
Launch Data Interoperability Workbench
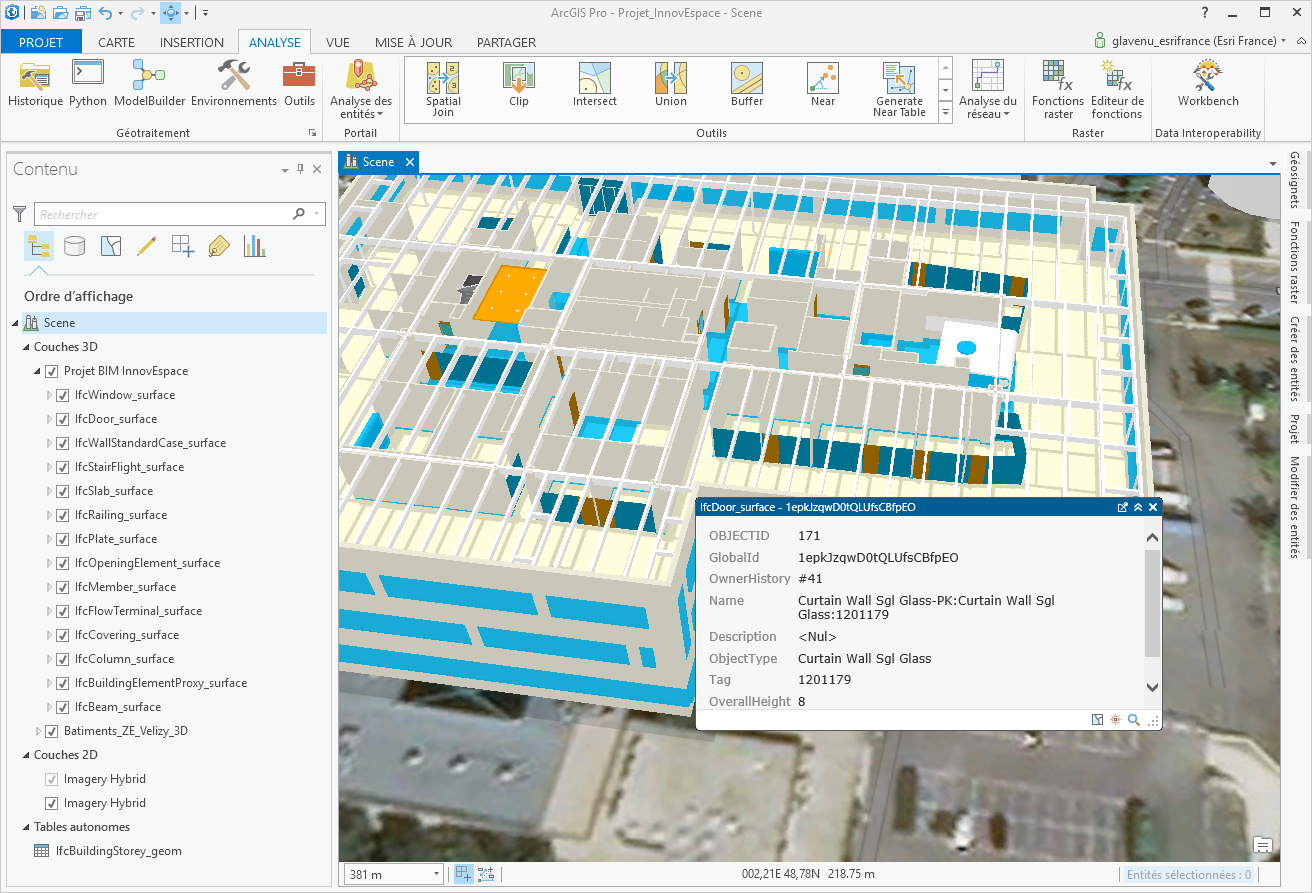tap(1208, 84)
